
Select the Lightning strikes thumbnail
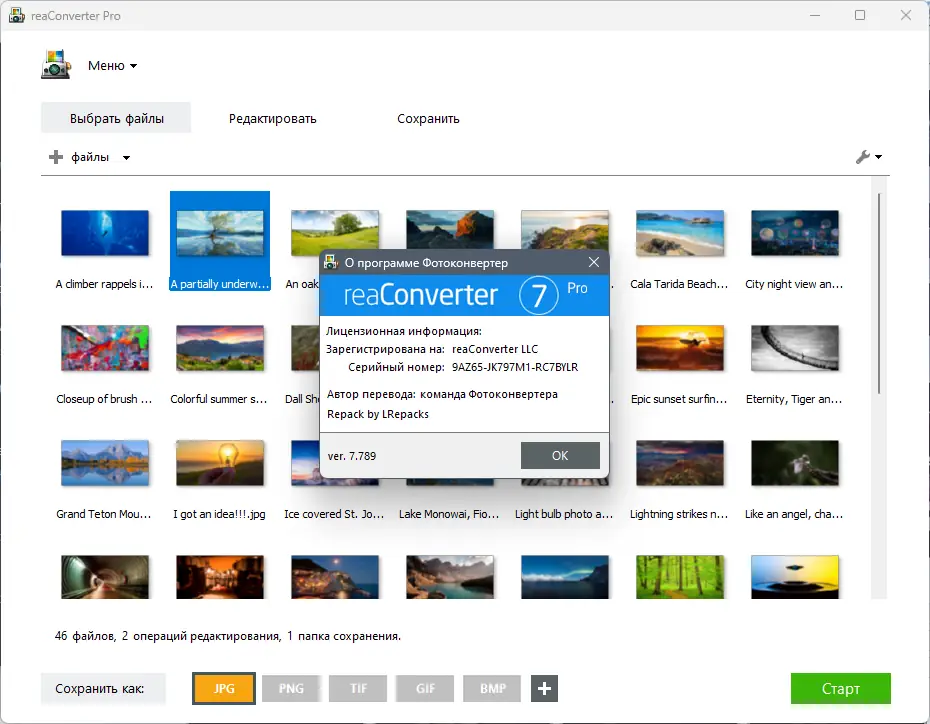coord(680,463)
